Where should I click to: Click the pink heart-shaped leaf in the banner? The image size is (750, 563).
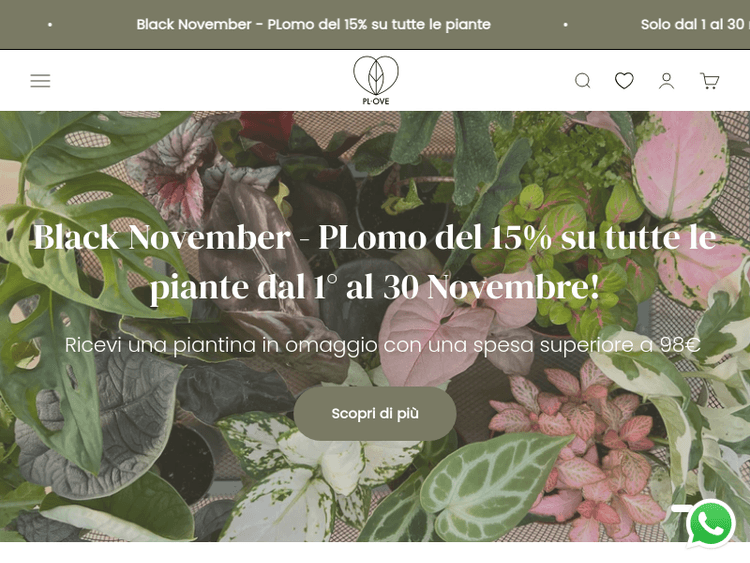(435, 335)
